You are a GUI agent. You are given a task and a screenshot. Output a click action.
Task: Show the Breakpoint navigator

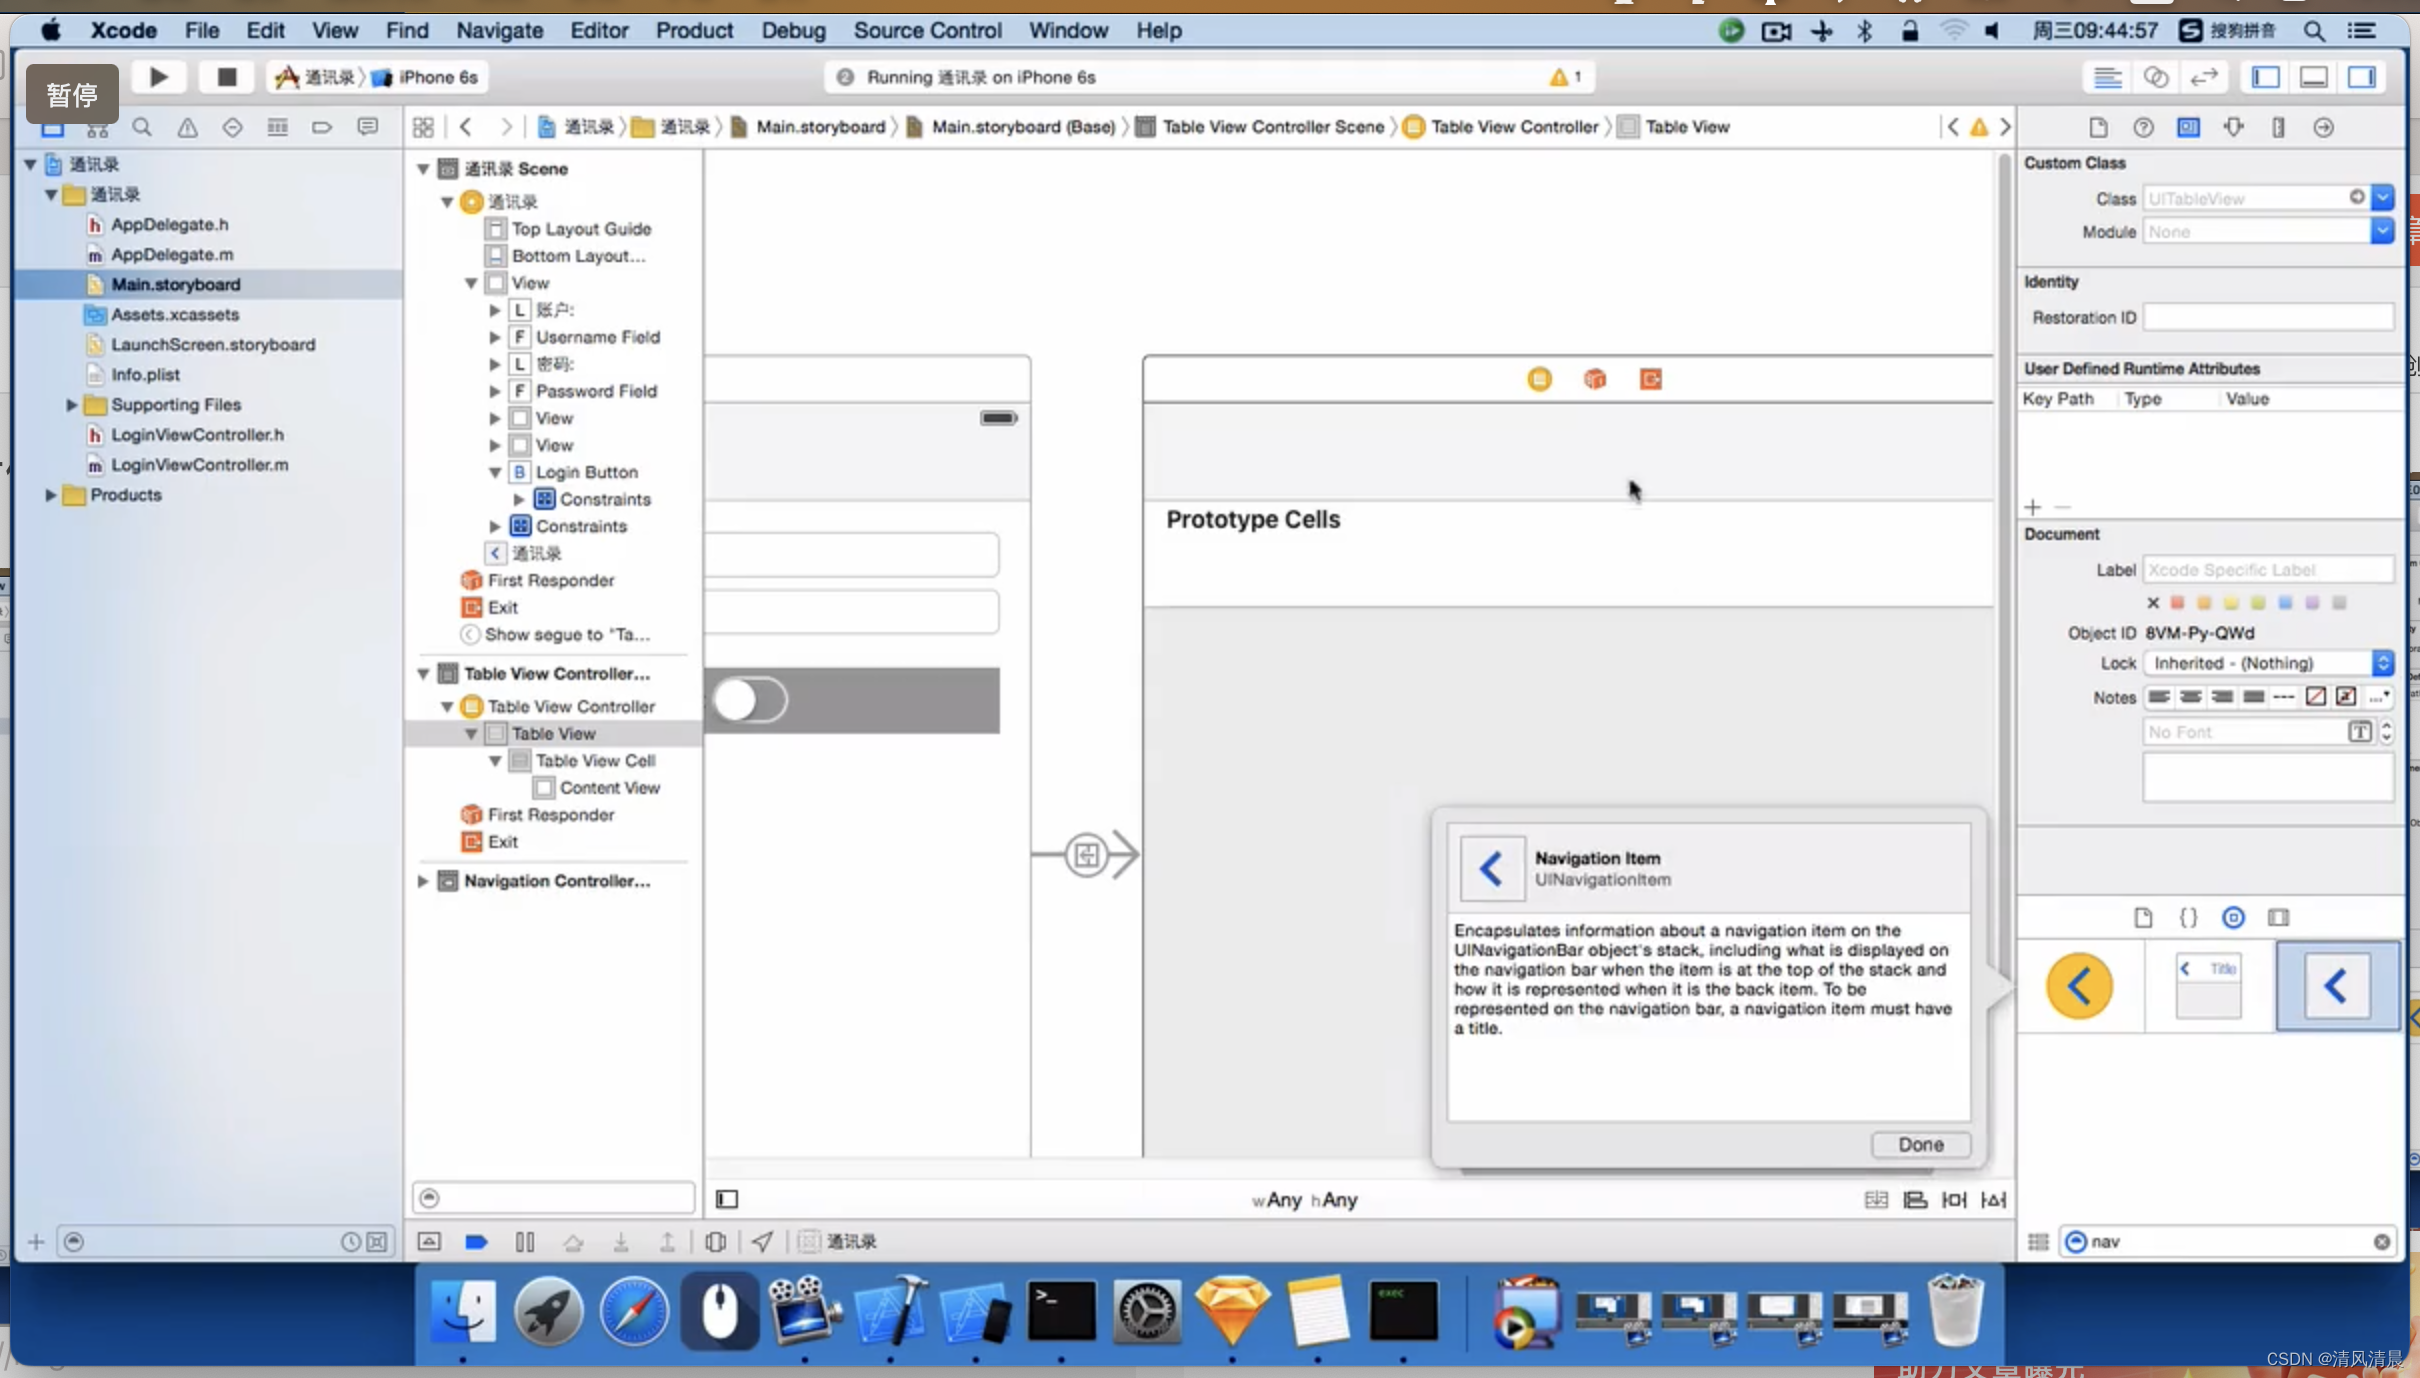321,127
